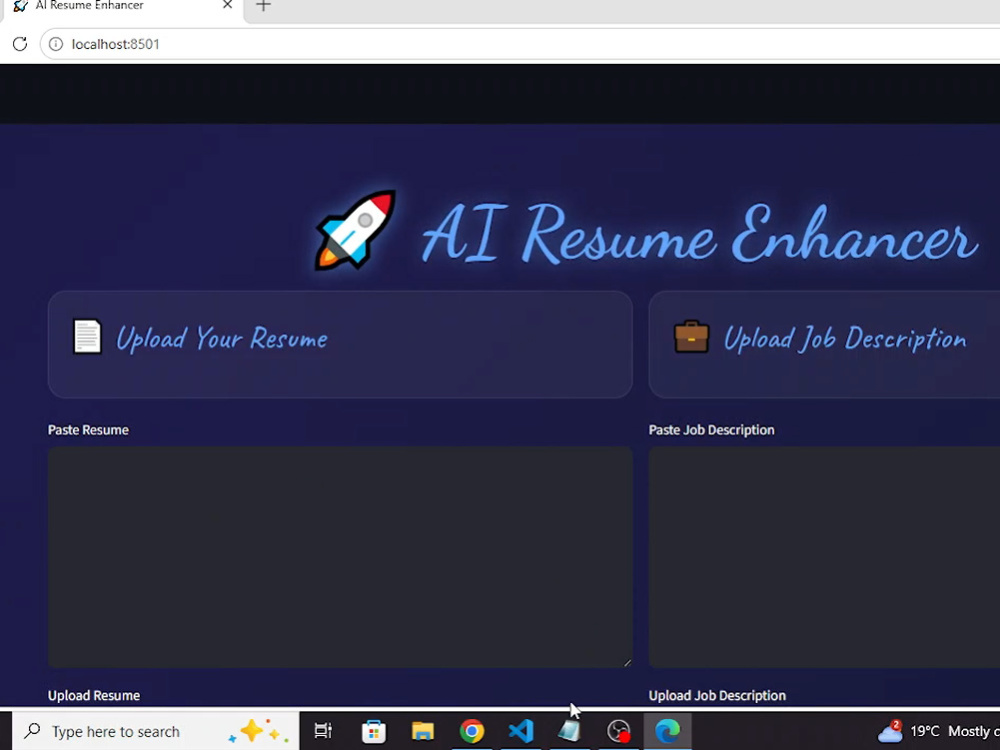Click the AI Resume Enhancer heading

699,233
